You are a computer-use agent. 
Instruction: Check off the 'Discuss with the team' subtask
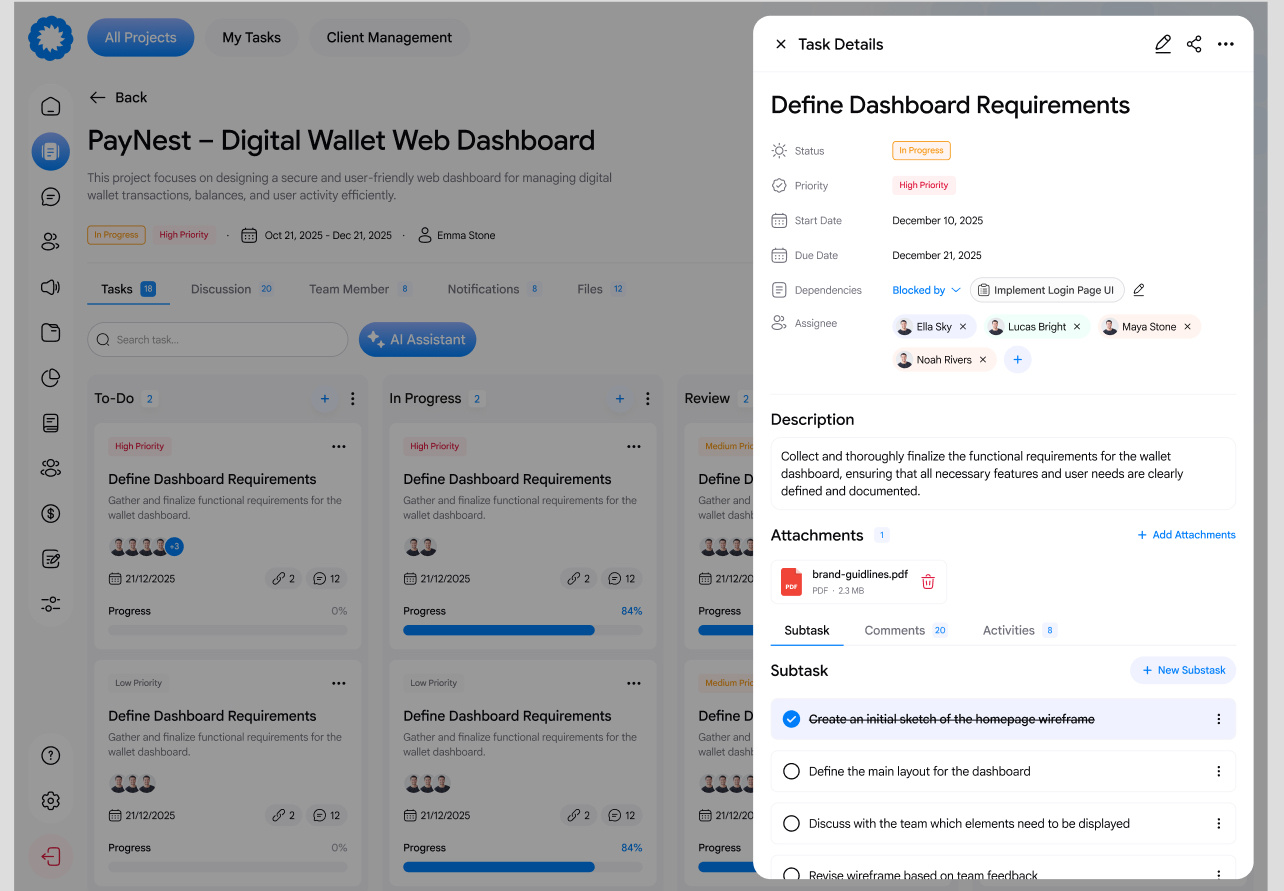(791, 823)
